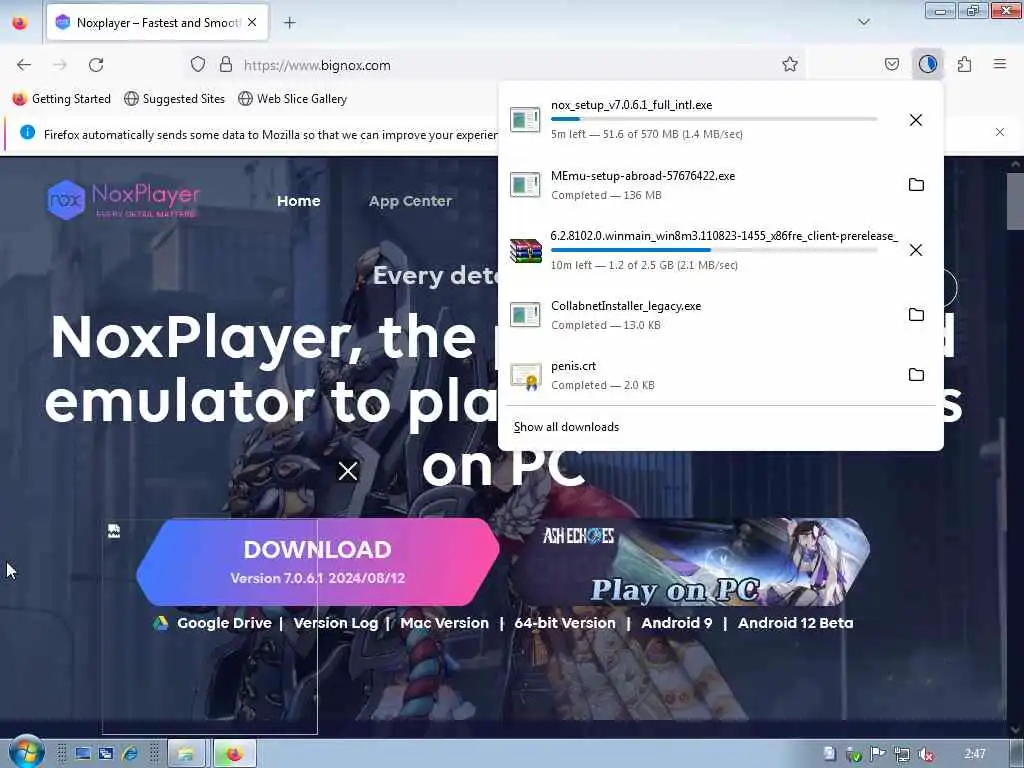Go to the Home nav item
This screenshot has height=768, width=1024.
click(298, 201)
